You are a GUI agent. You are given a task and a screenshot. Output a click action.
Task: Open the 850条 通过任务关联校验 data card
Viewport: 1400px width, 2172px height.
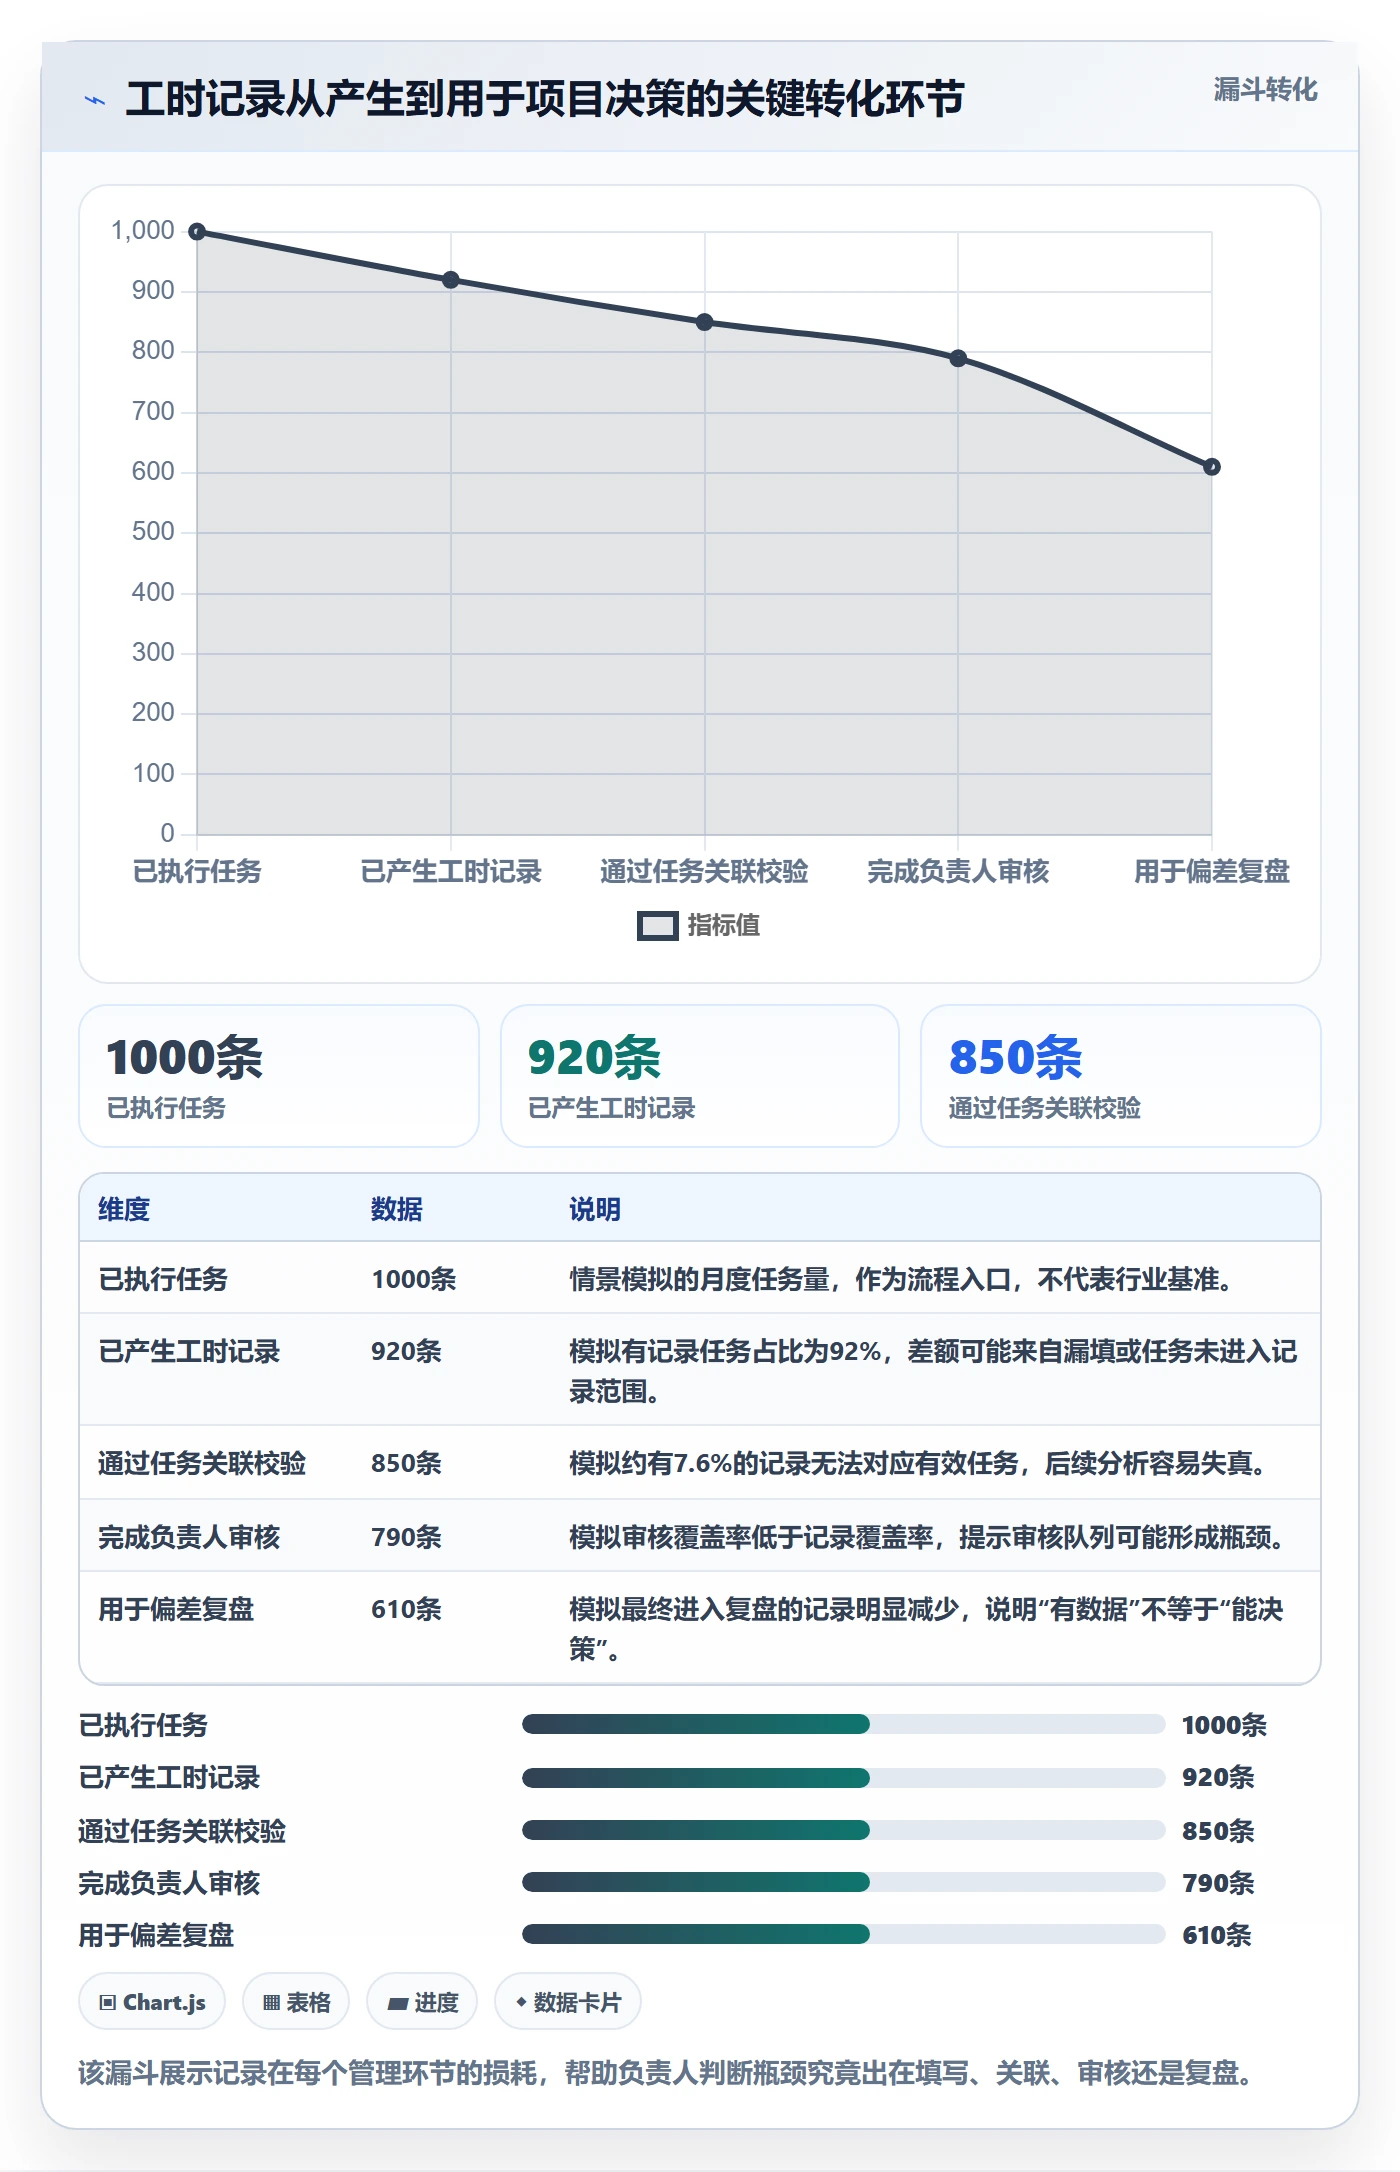coord(1121,1076)
